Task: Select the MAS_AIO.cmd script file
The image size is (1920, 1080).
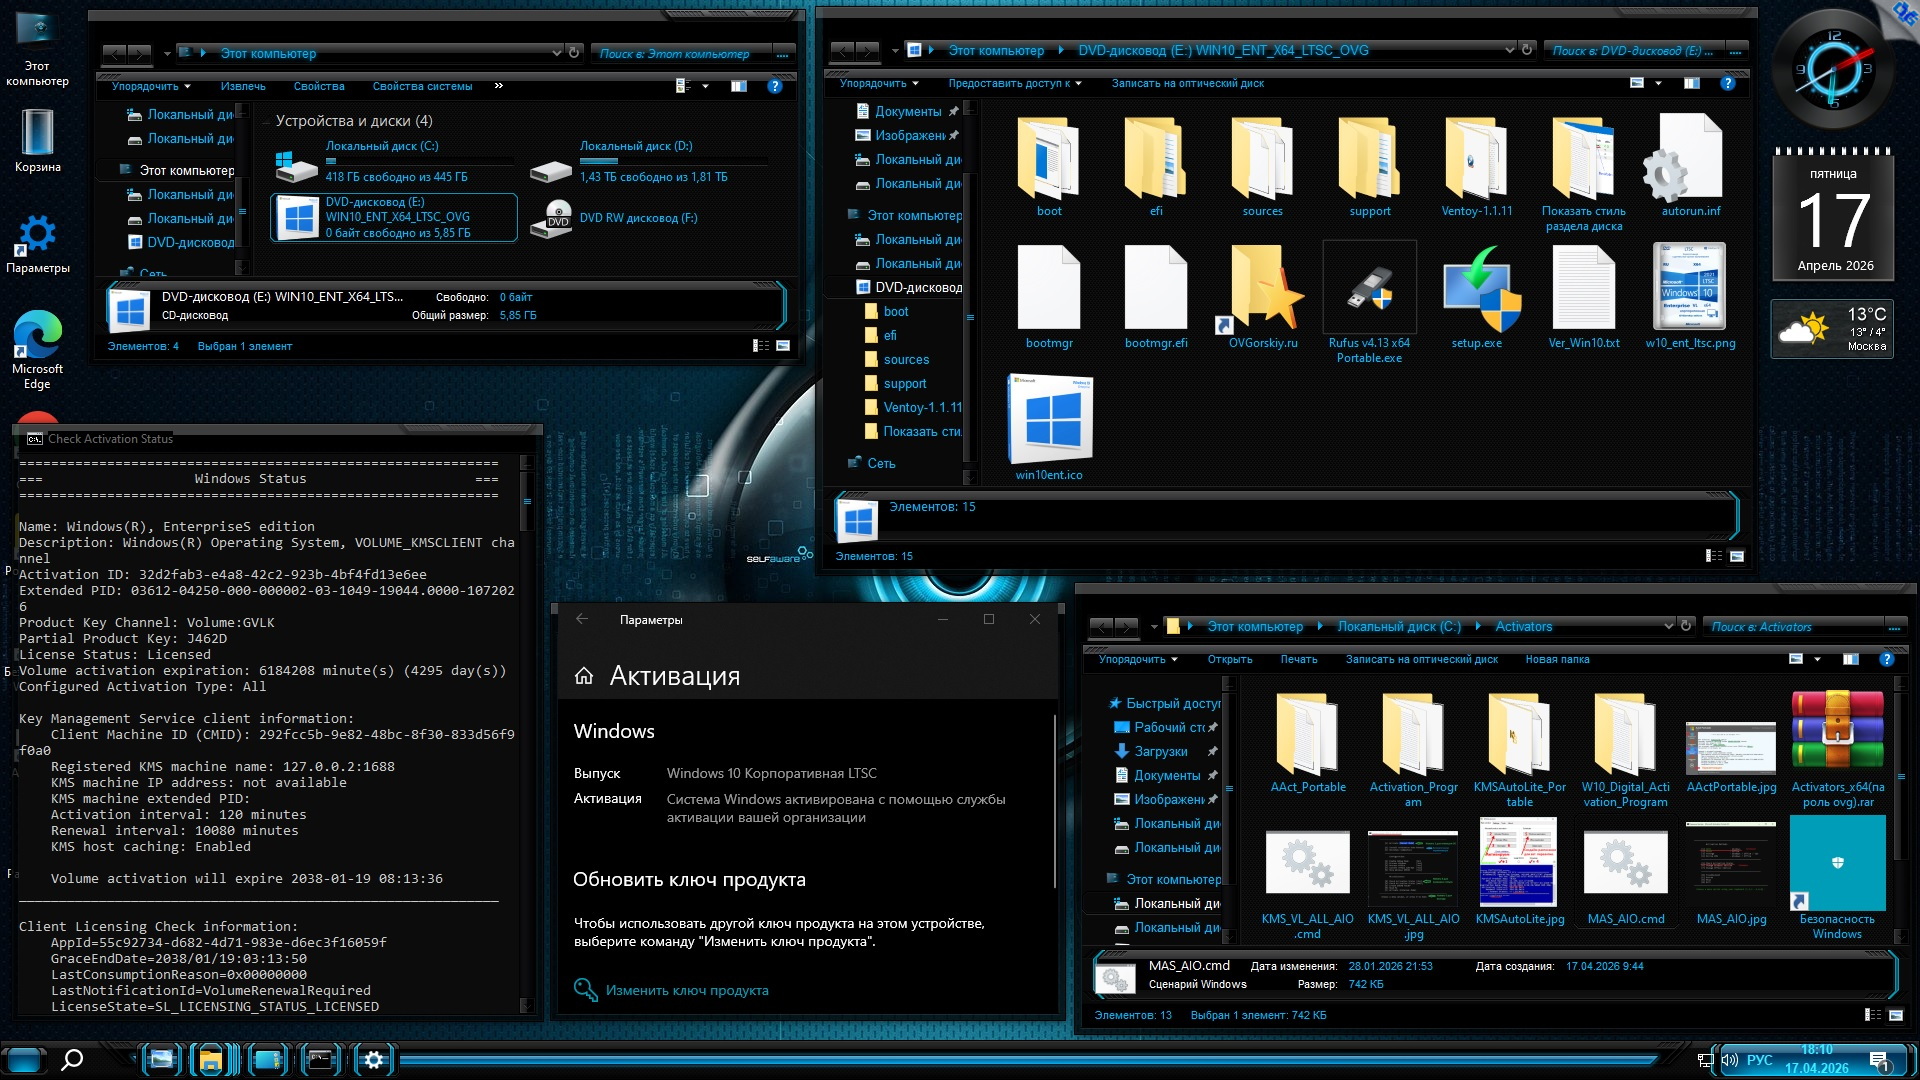Action: point(1625,864)
